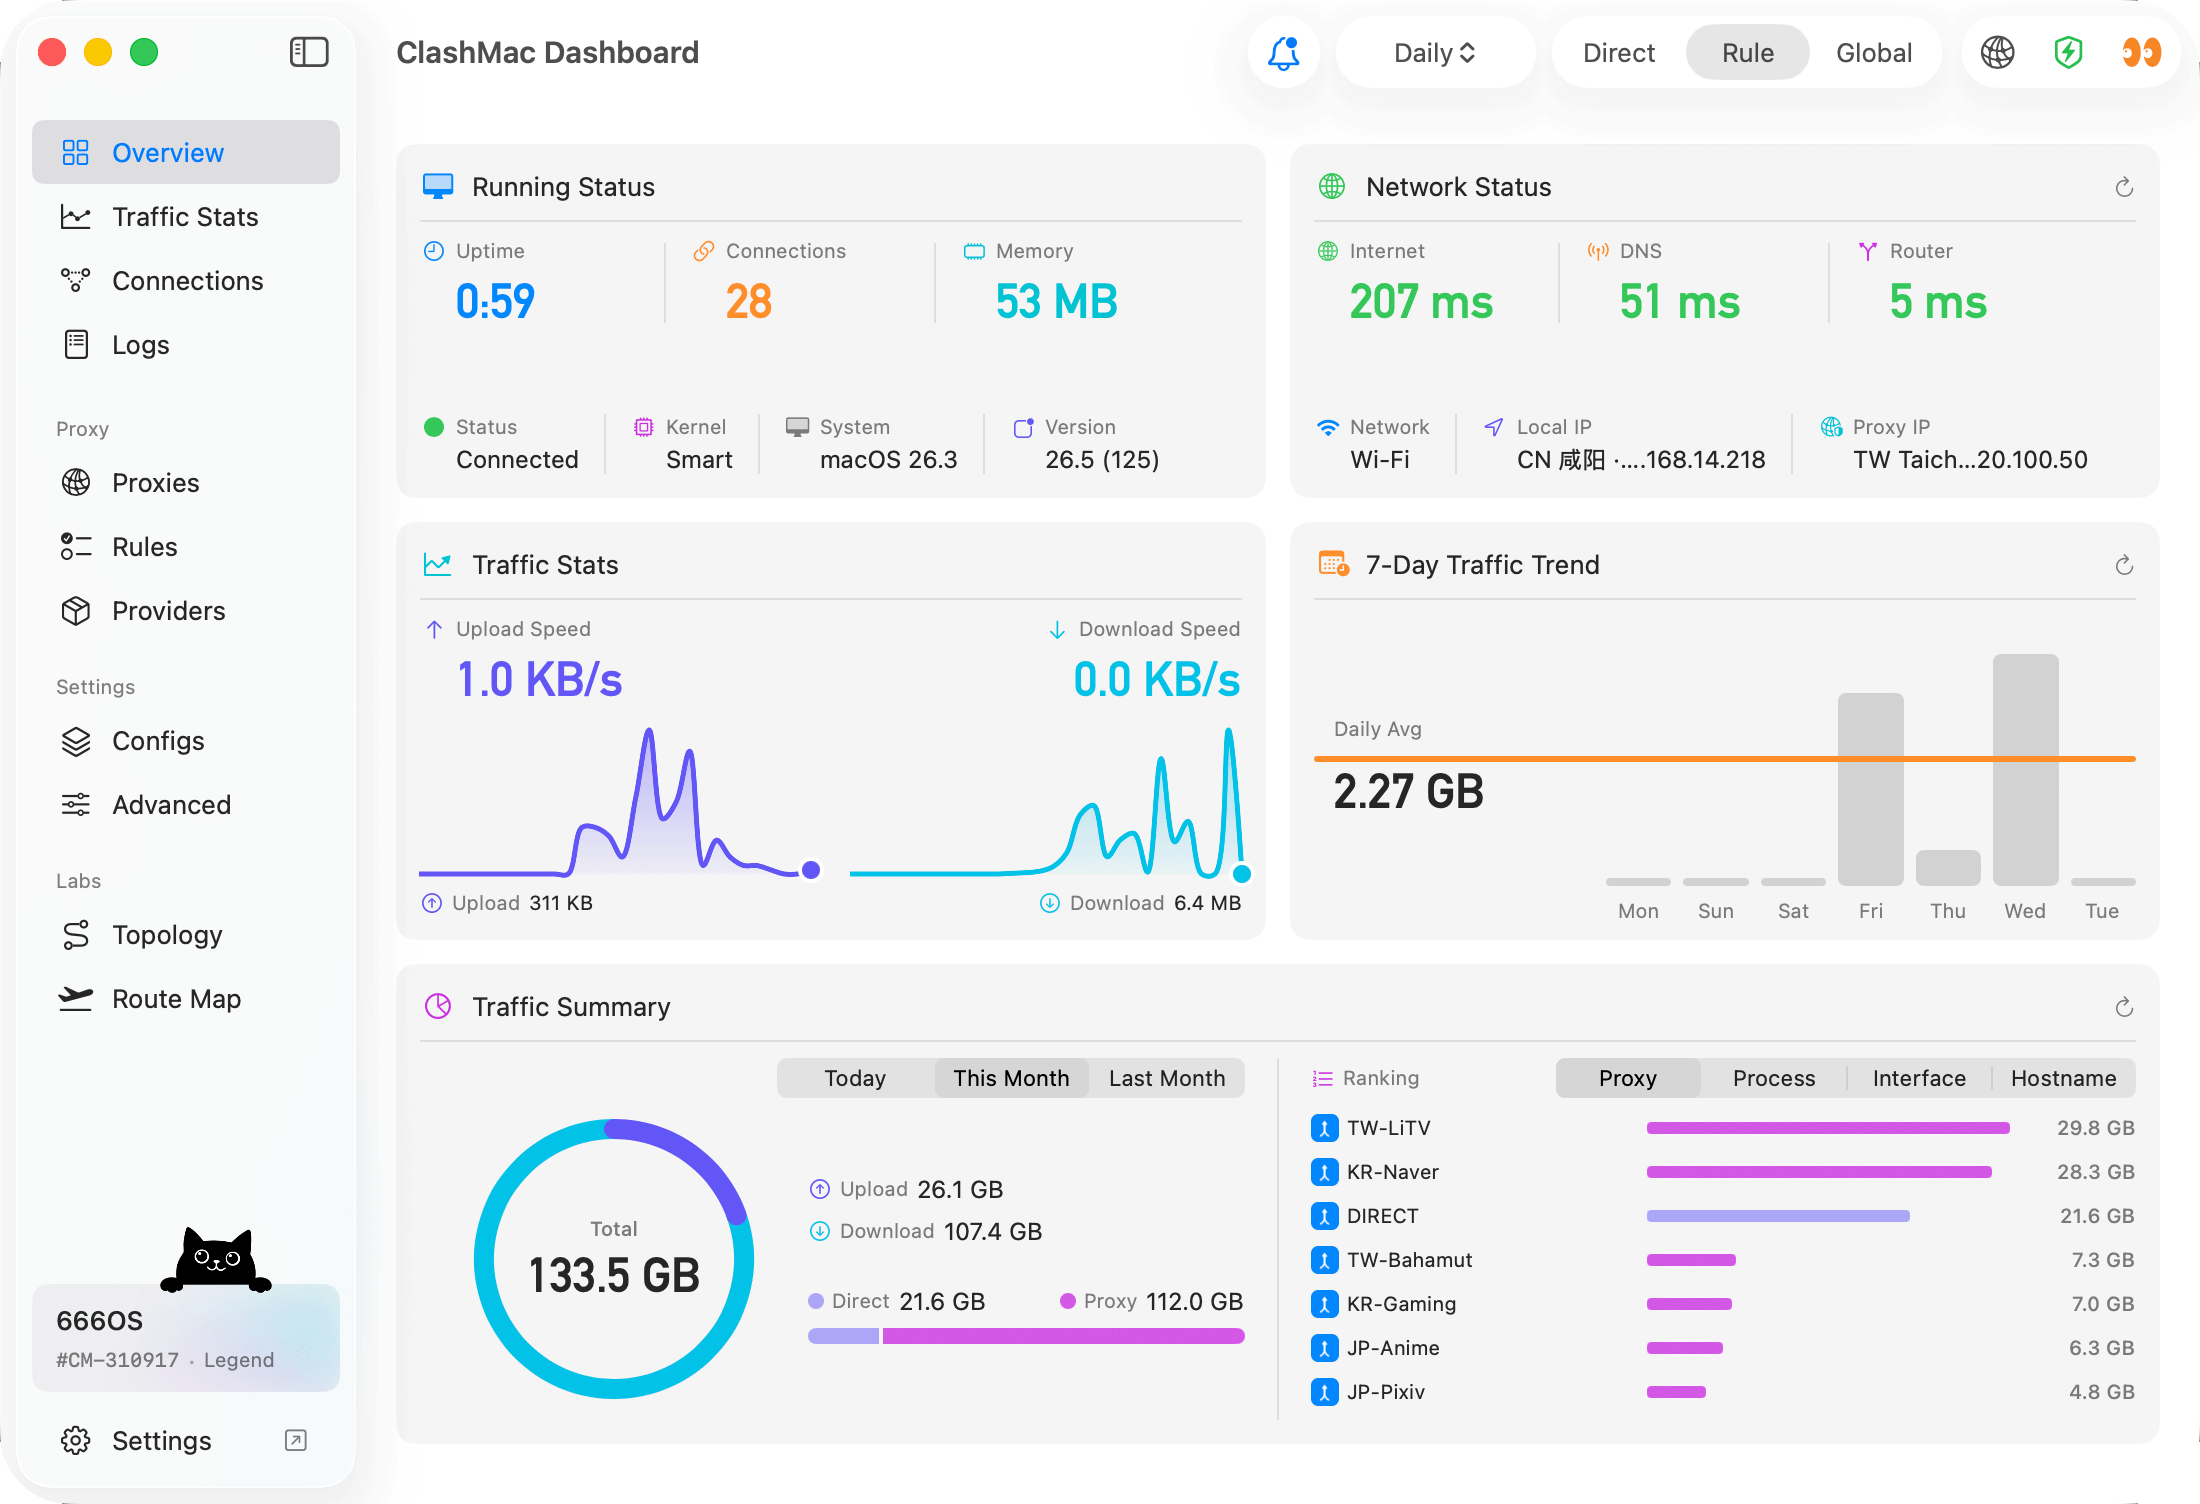
Task: Open the Connections page
Action: click(x=186, y=280)
